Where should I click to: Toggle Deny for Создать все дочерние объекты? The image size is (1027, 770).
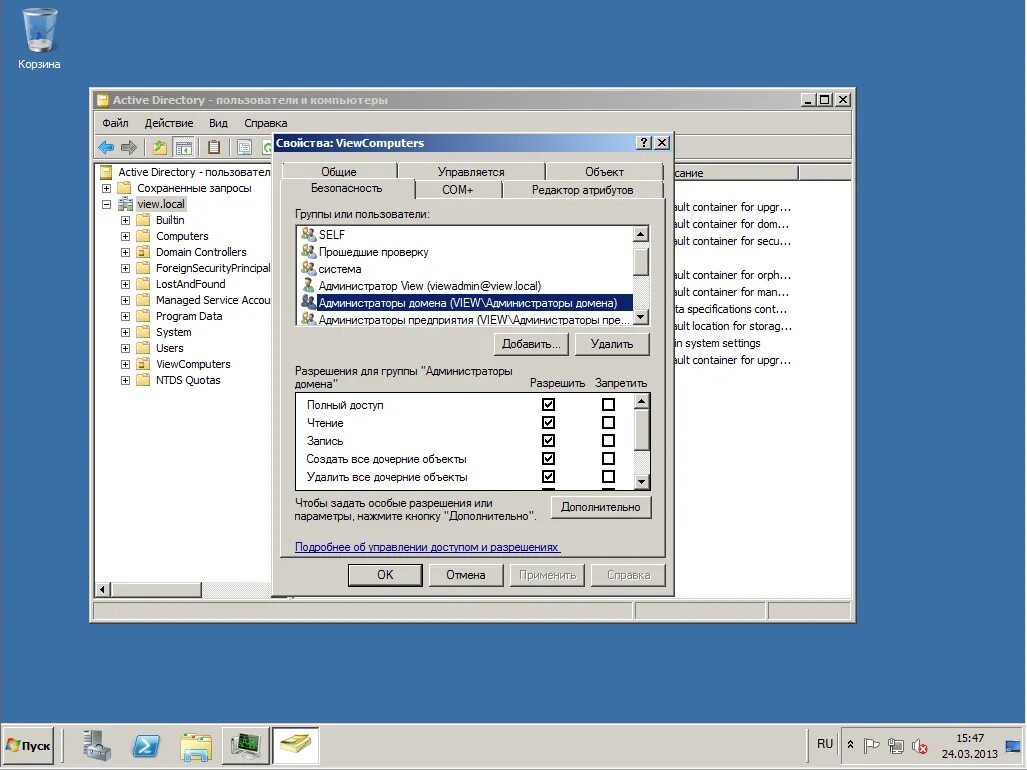(x=608, y=458)
